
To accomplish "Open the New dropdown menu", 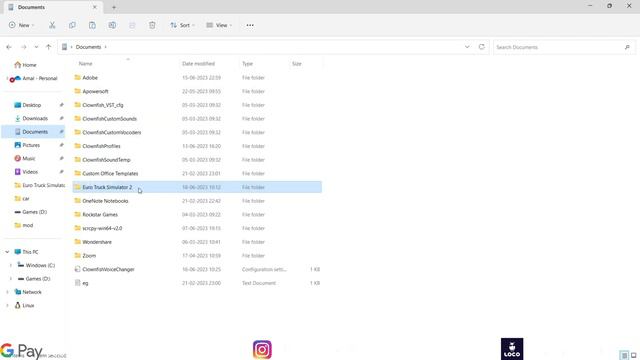I will coord(22,25).
